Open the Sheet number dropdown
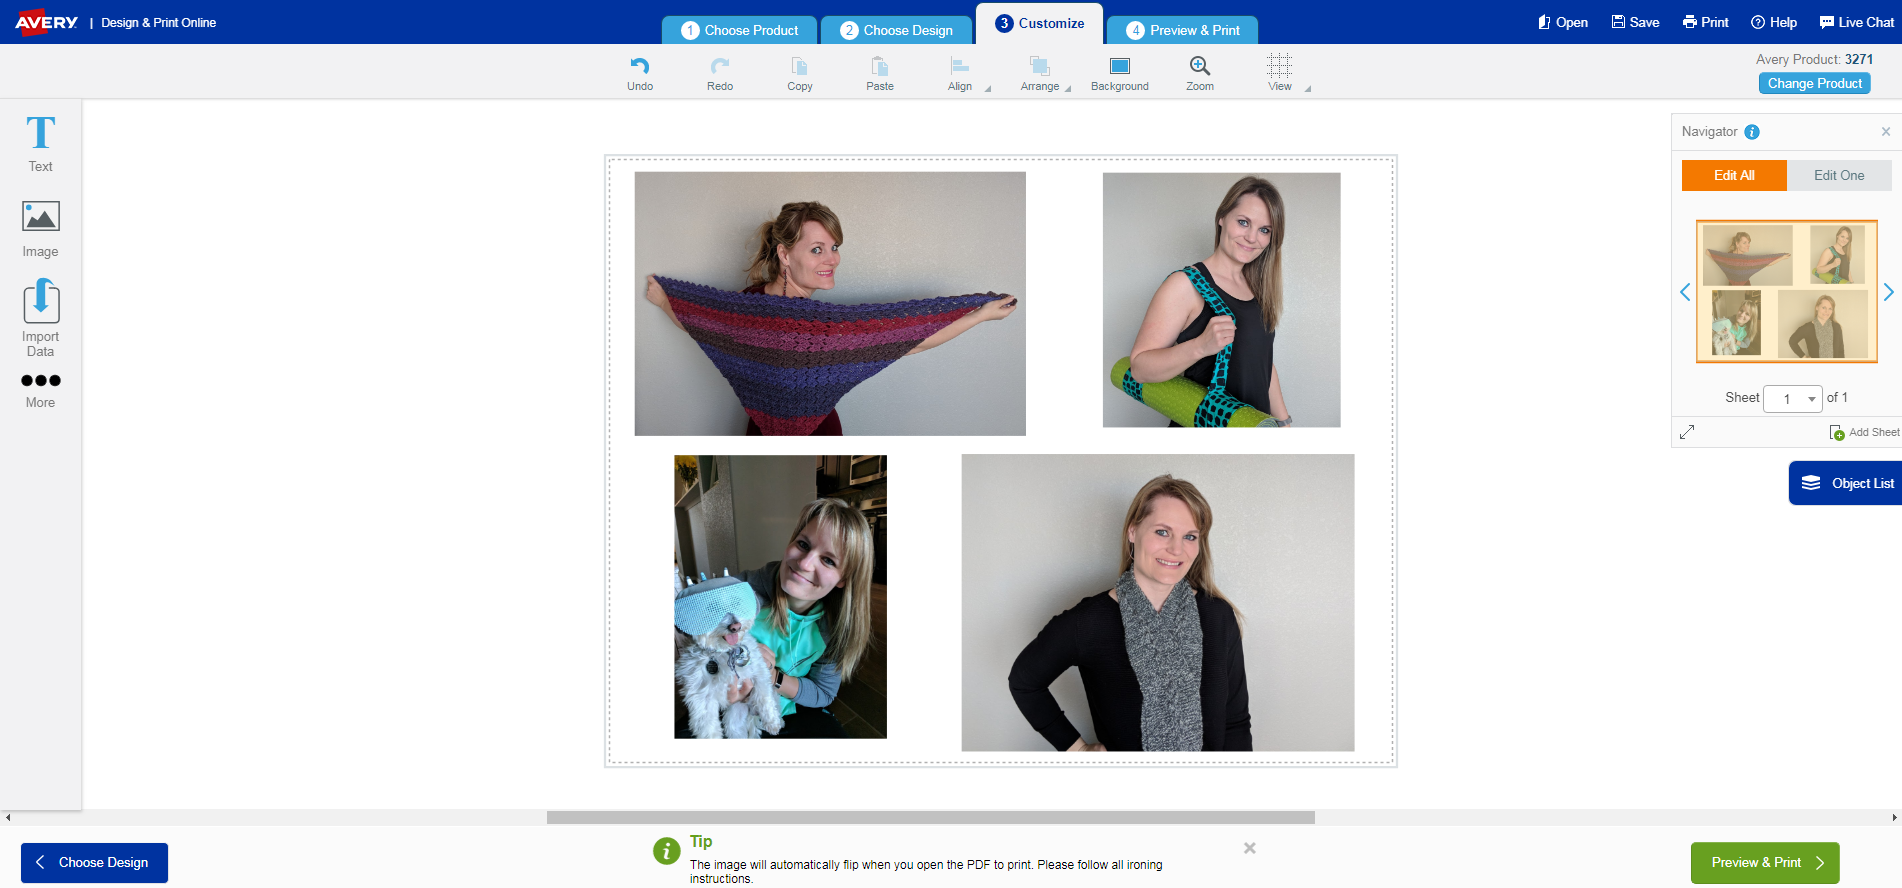1902x888 pixels. click(1792, 398)
